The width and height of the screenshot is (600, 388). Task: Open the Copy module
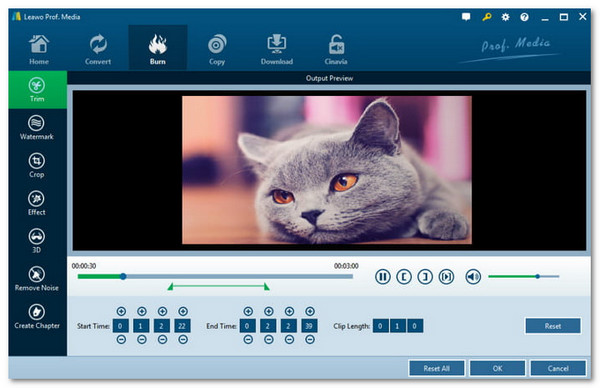tap(217, 49)
